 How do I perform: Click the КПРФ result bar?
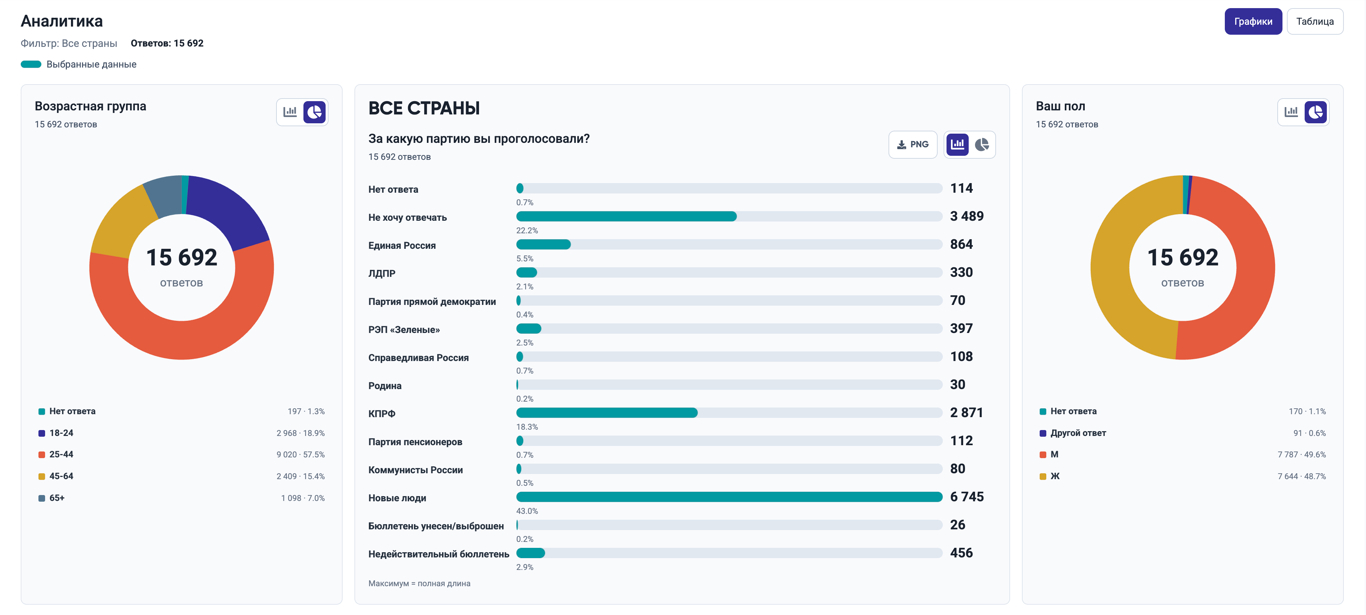[729, 413]
